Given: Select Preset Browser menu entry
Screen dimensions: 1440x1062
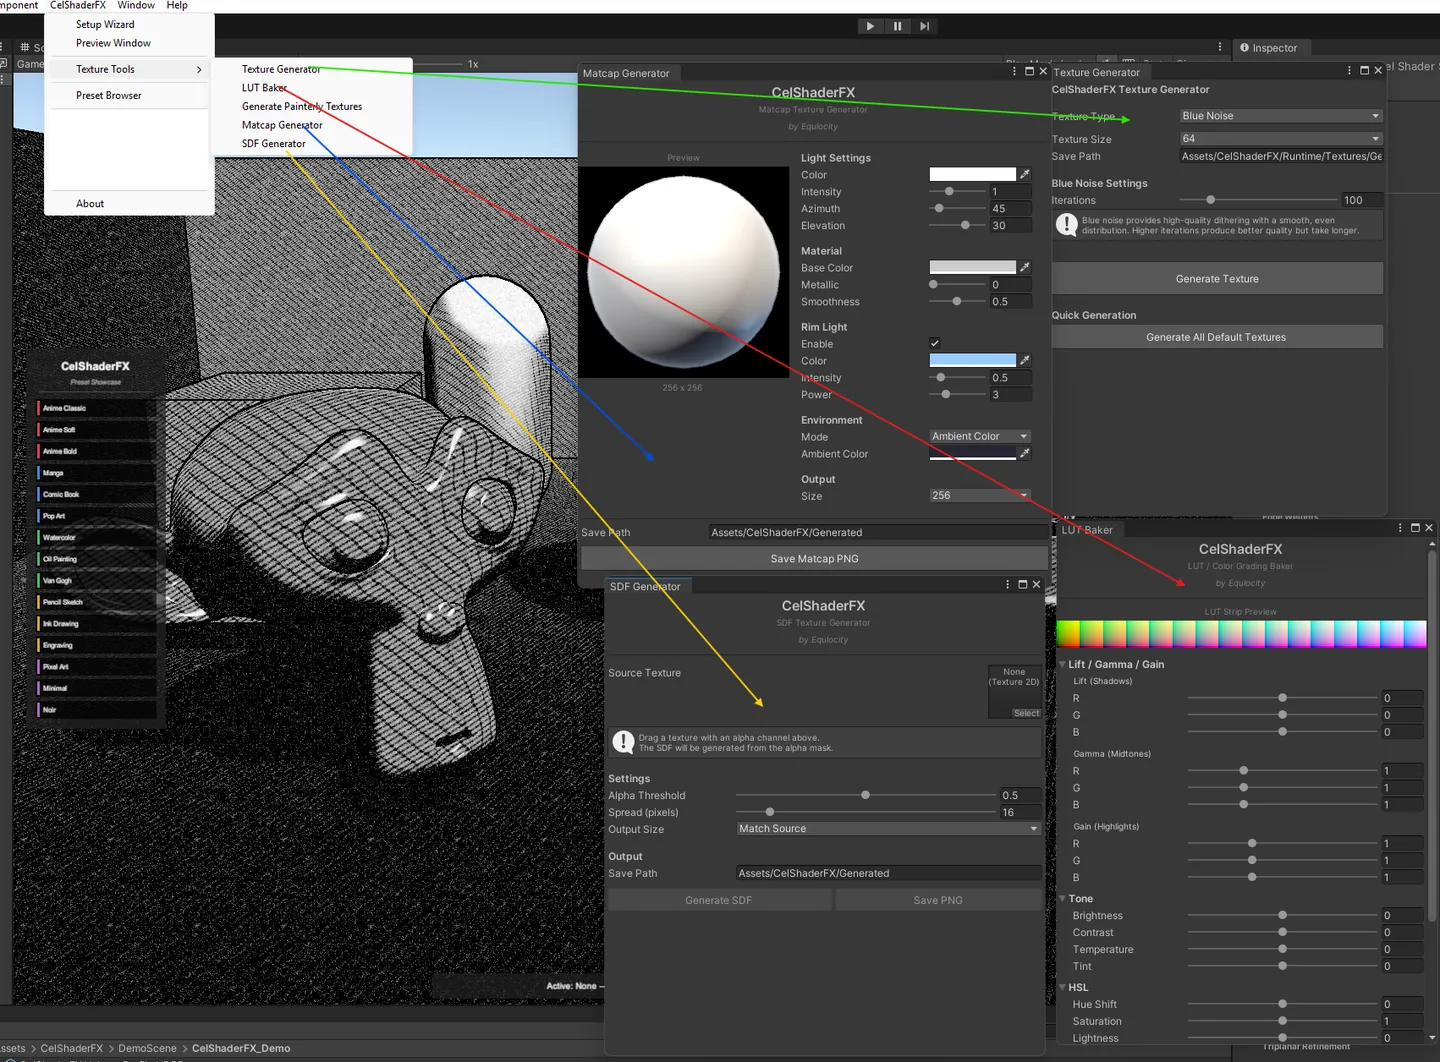Looking at the screenshot, I should click(x=108, y=95).
